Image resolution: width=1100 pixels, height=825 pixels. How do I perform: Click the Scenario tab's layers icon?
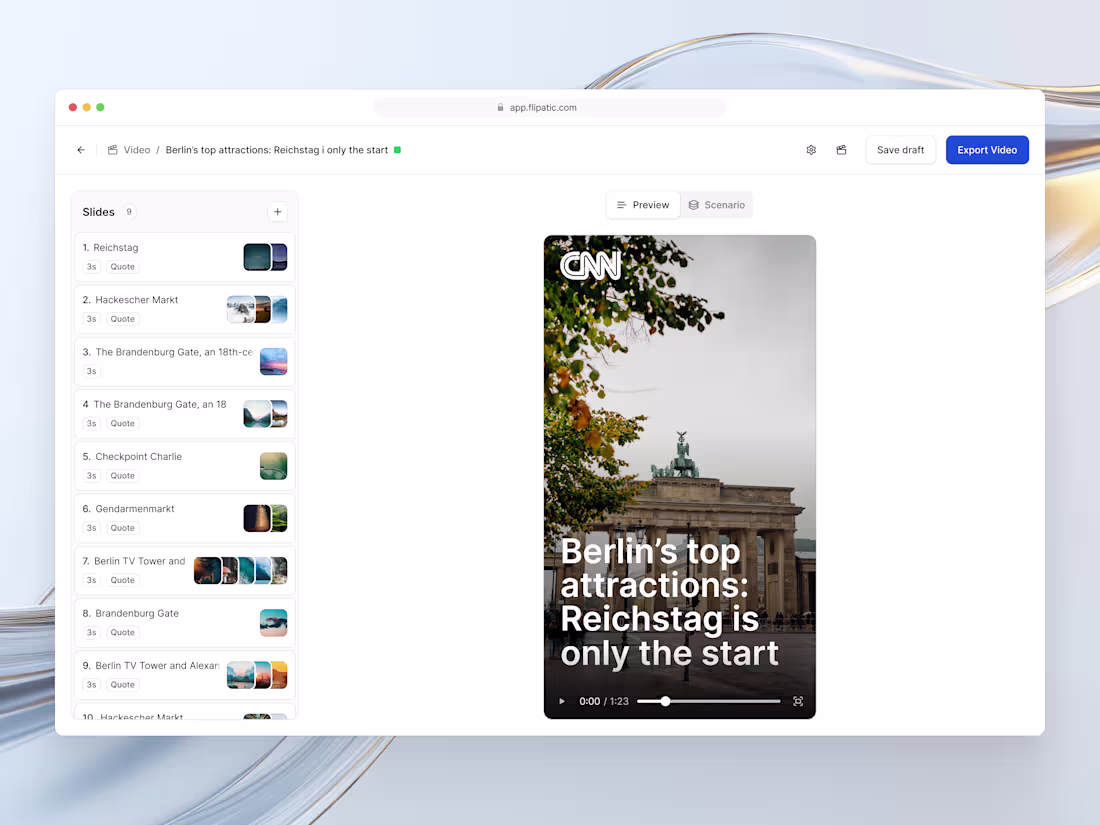(x=695, y=204)
